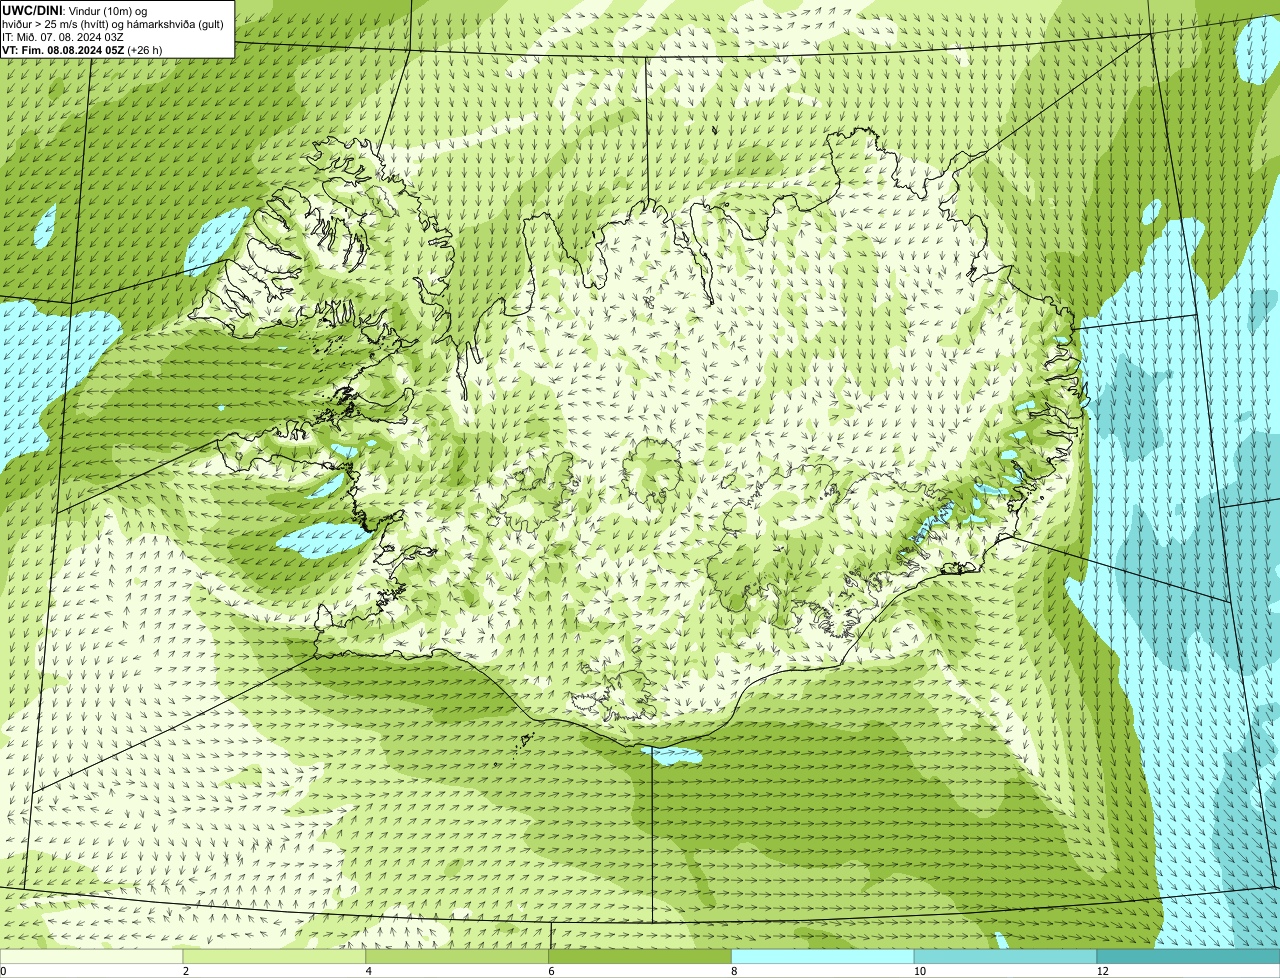Click the scale label '12'

point(1102,971)
